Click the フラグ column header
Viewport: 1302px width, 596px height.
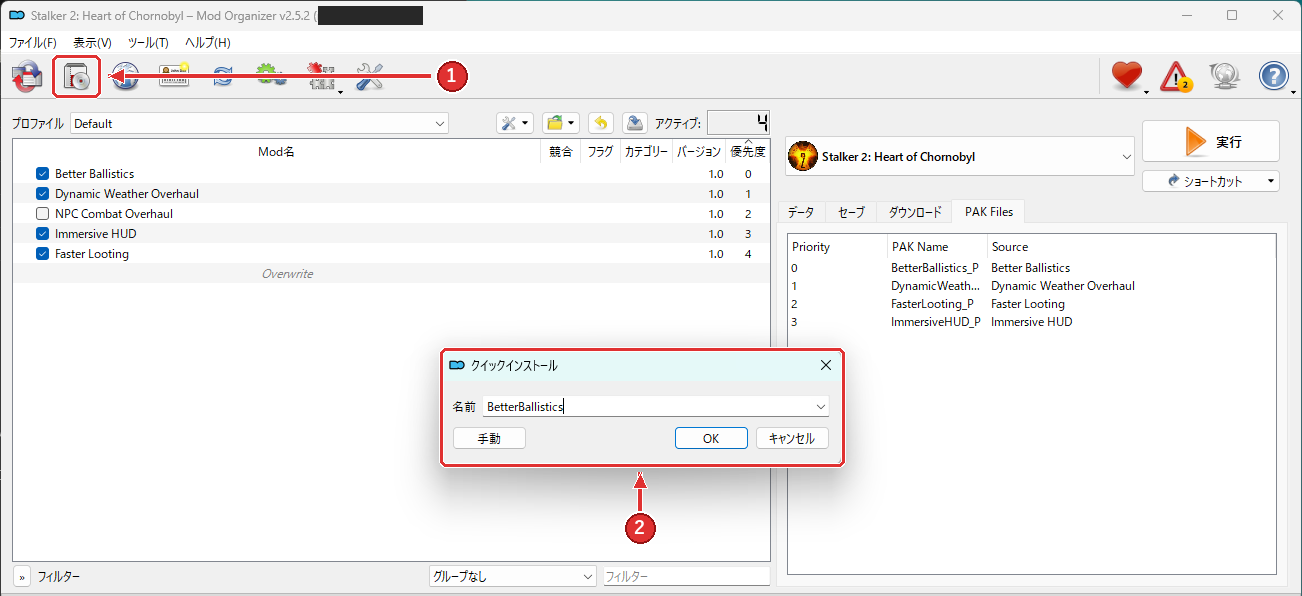[x=600, y=152]
